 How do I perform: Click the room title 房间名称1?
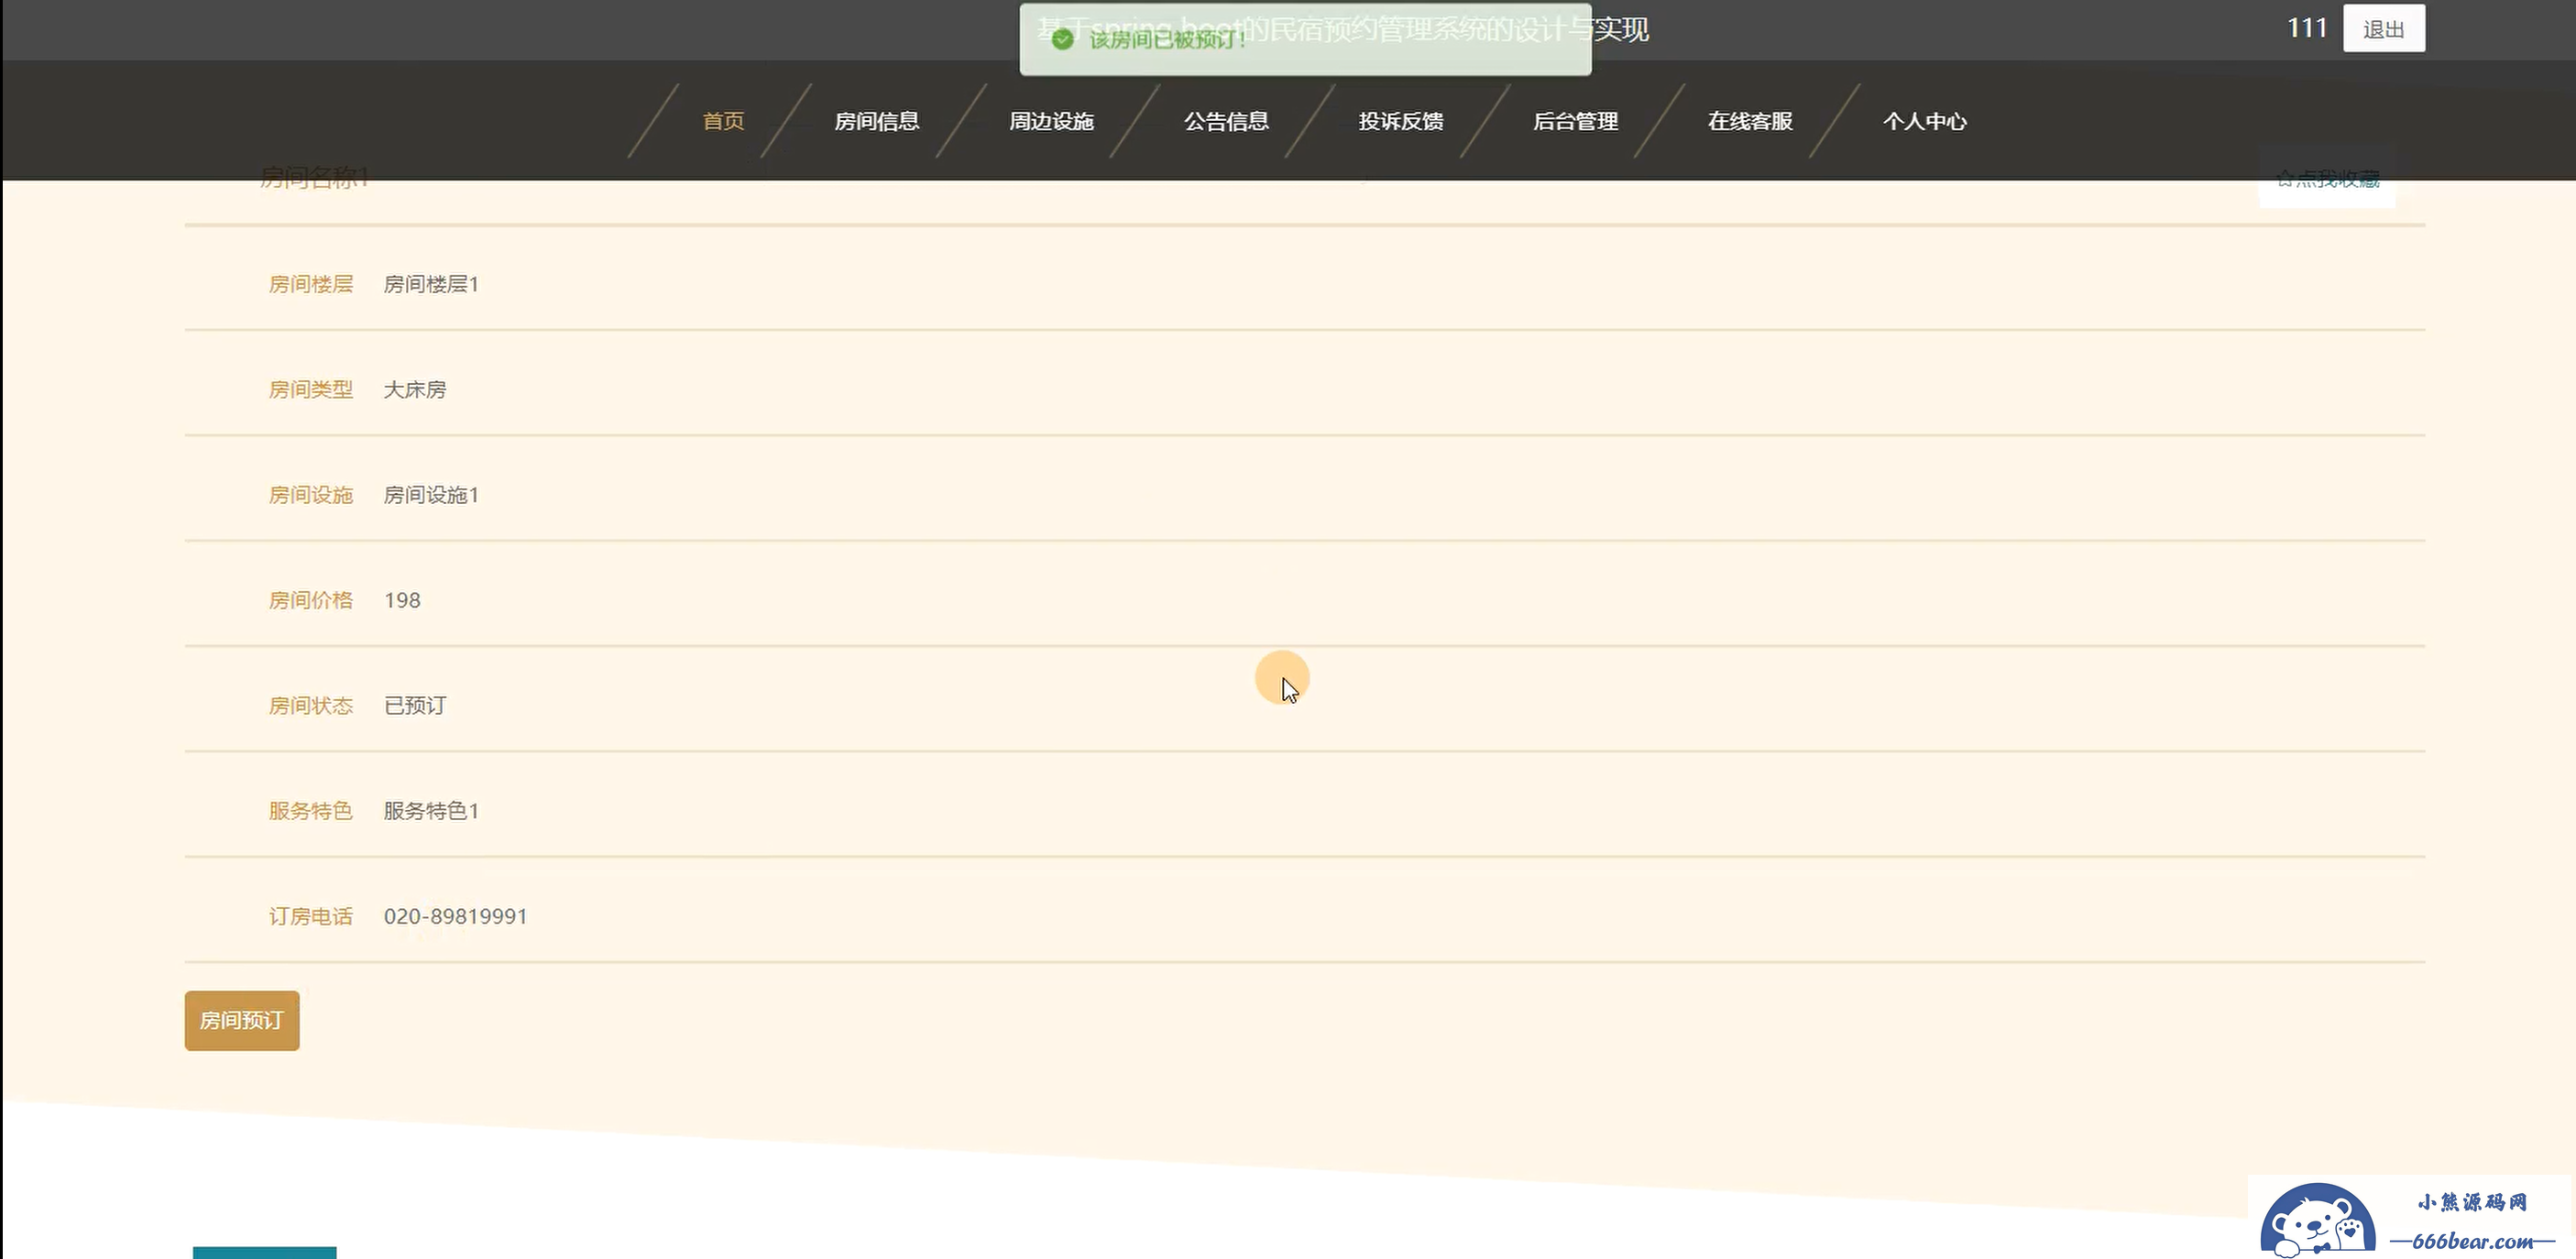(315, 178)
